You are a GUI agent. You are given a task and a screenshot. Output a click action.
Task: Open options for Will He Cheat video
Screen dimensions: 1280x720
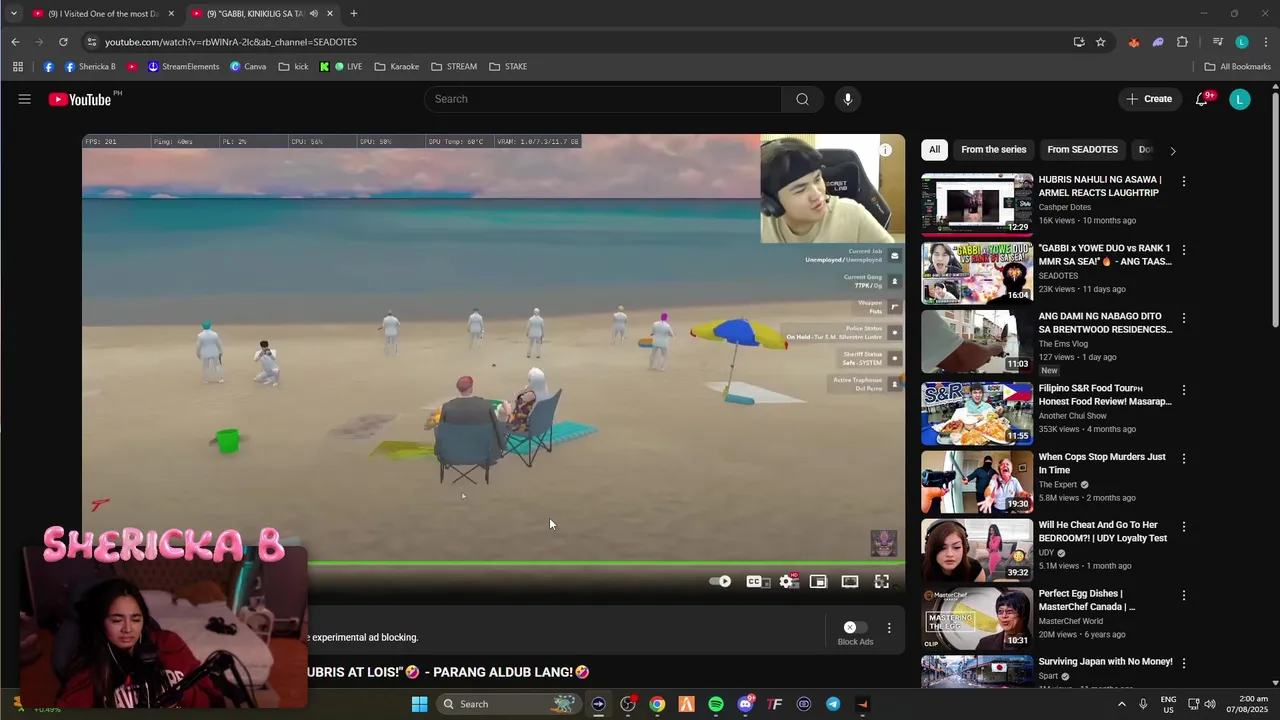coord(1184,526)
